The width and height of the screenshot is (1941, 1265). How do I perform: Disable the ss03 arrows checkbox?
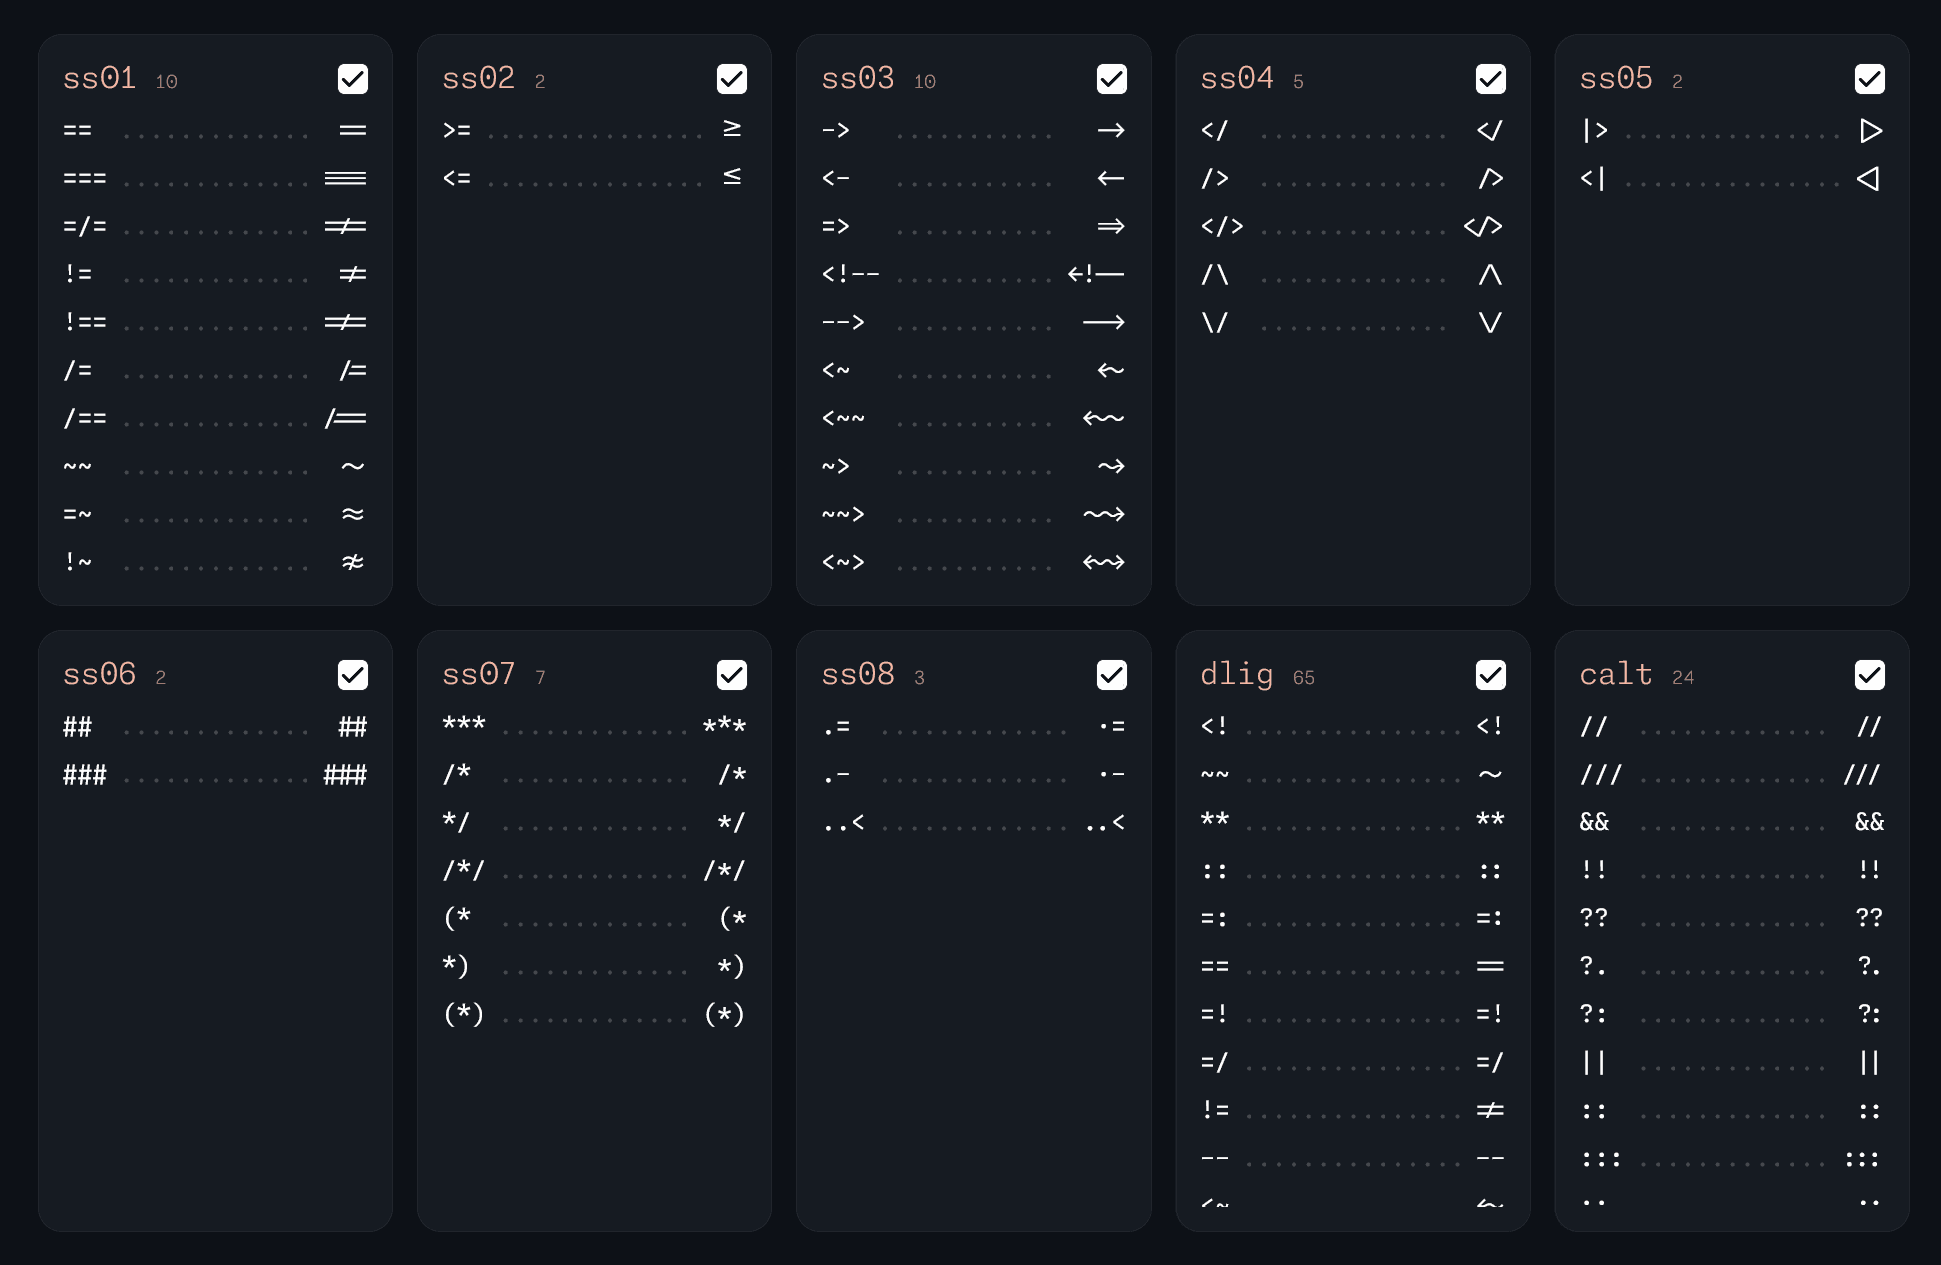(1112, 79)
